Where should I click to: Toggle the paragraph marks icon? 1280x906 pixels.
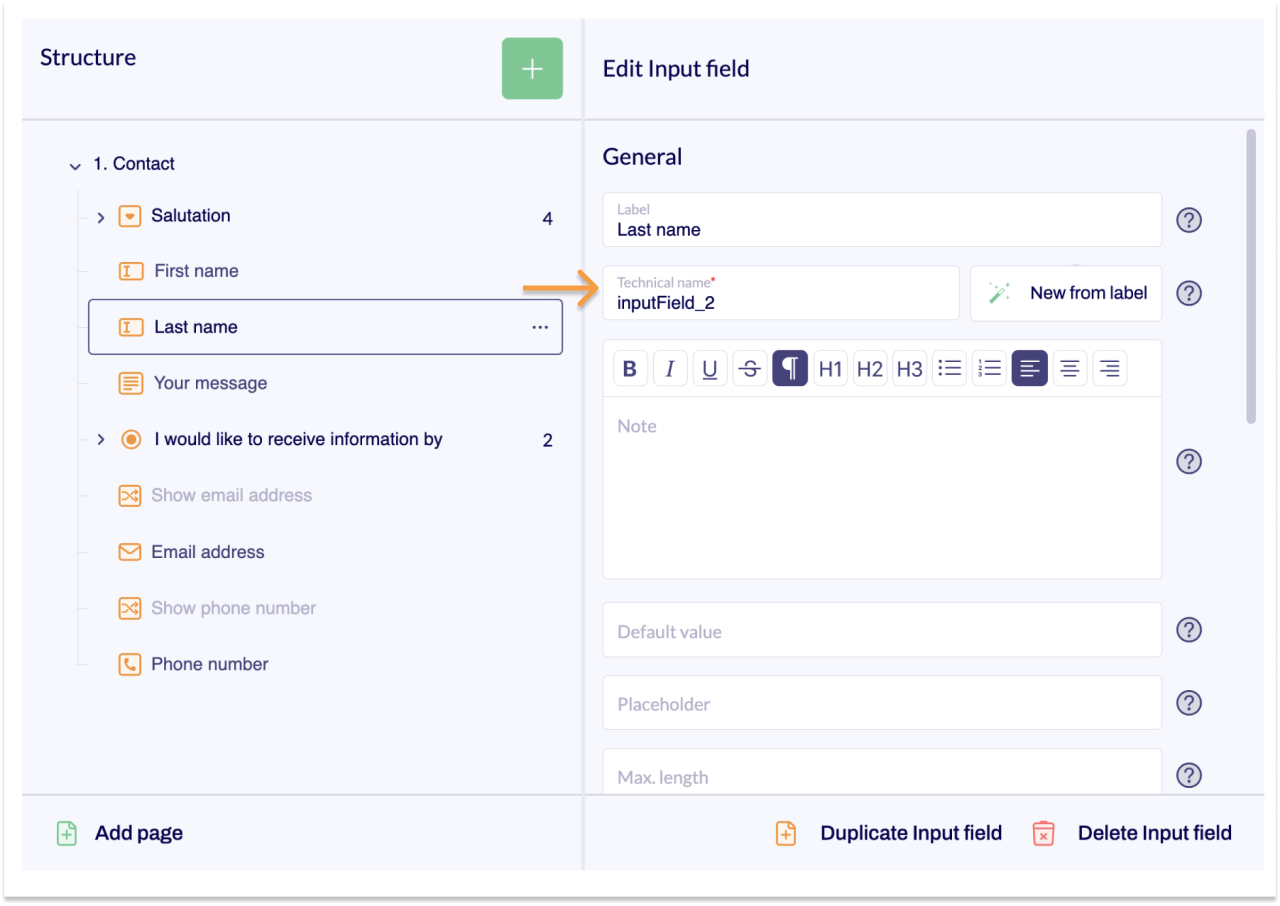click(x=789, y=368)
